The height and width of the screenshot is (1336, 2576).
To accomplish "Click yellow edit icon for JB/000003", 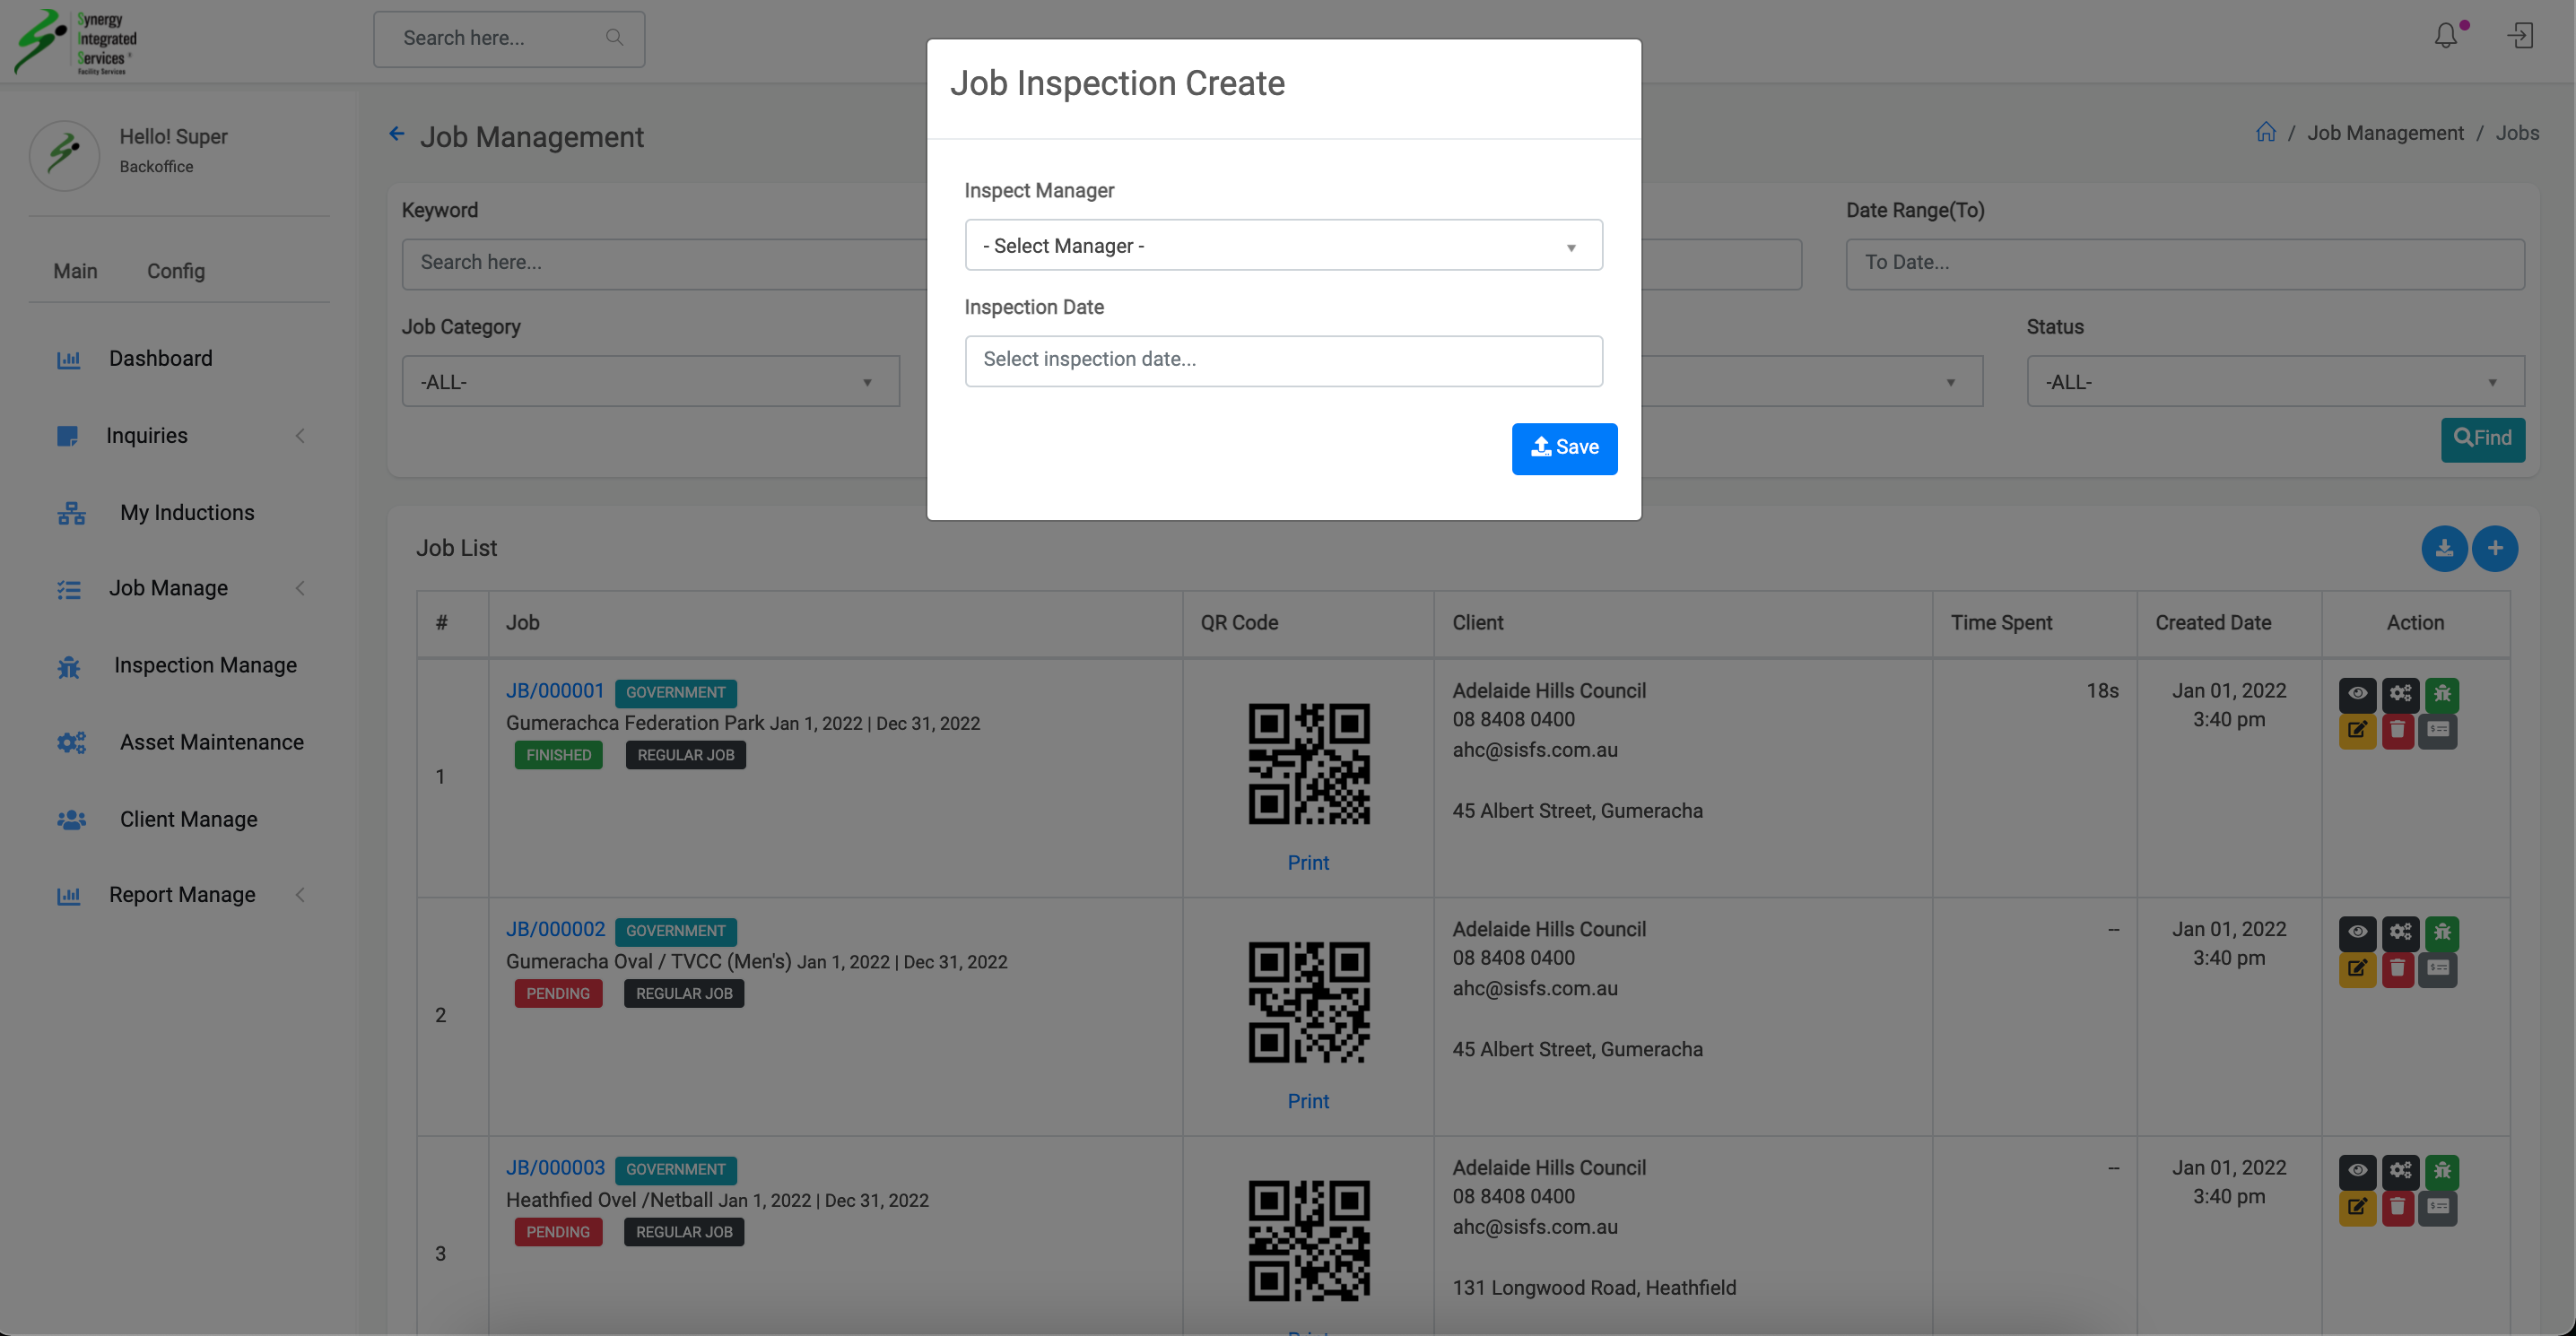I will 2357,1207.
